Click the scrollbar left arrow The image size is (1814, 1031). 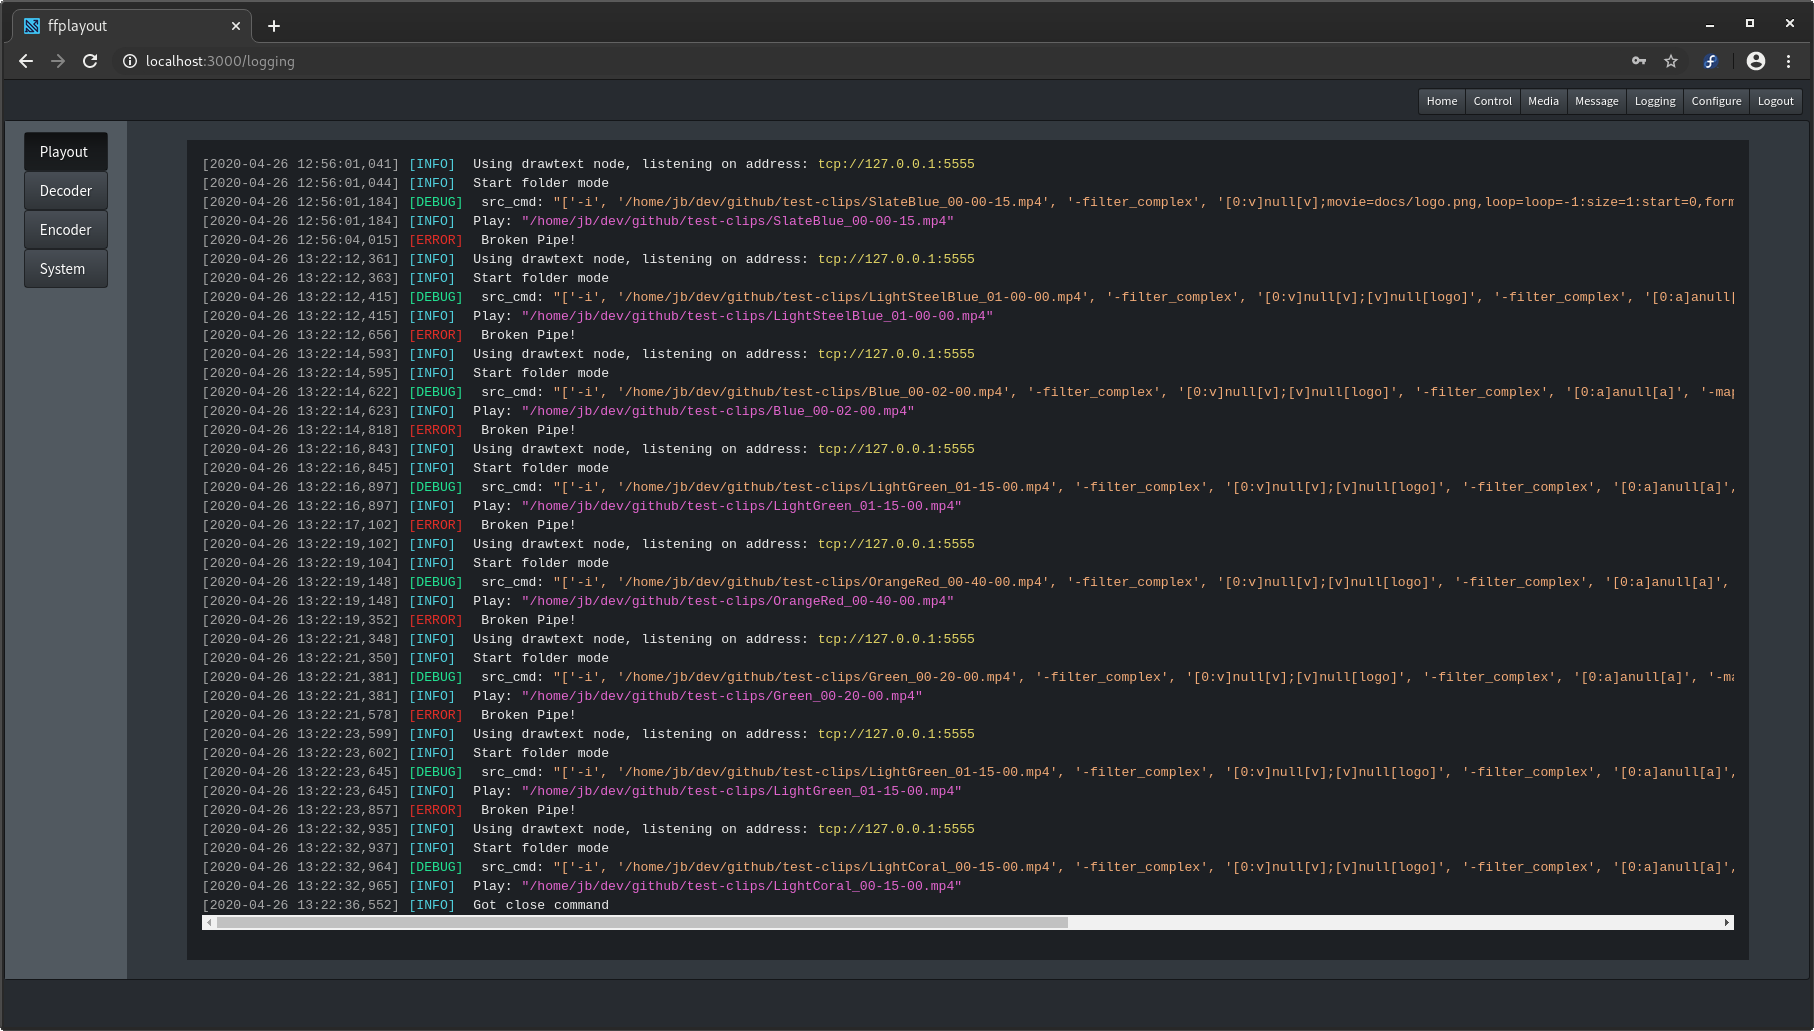209,923
